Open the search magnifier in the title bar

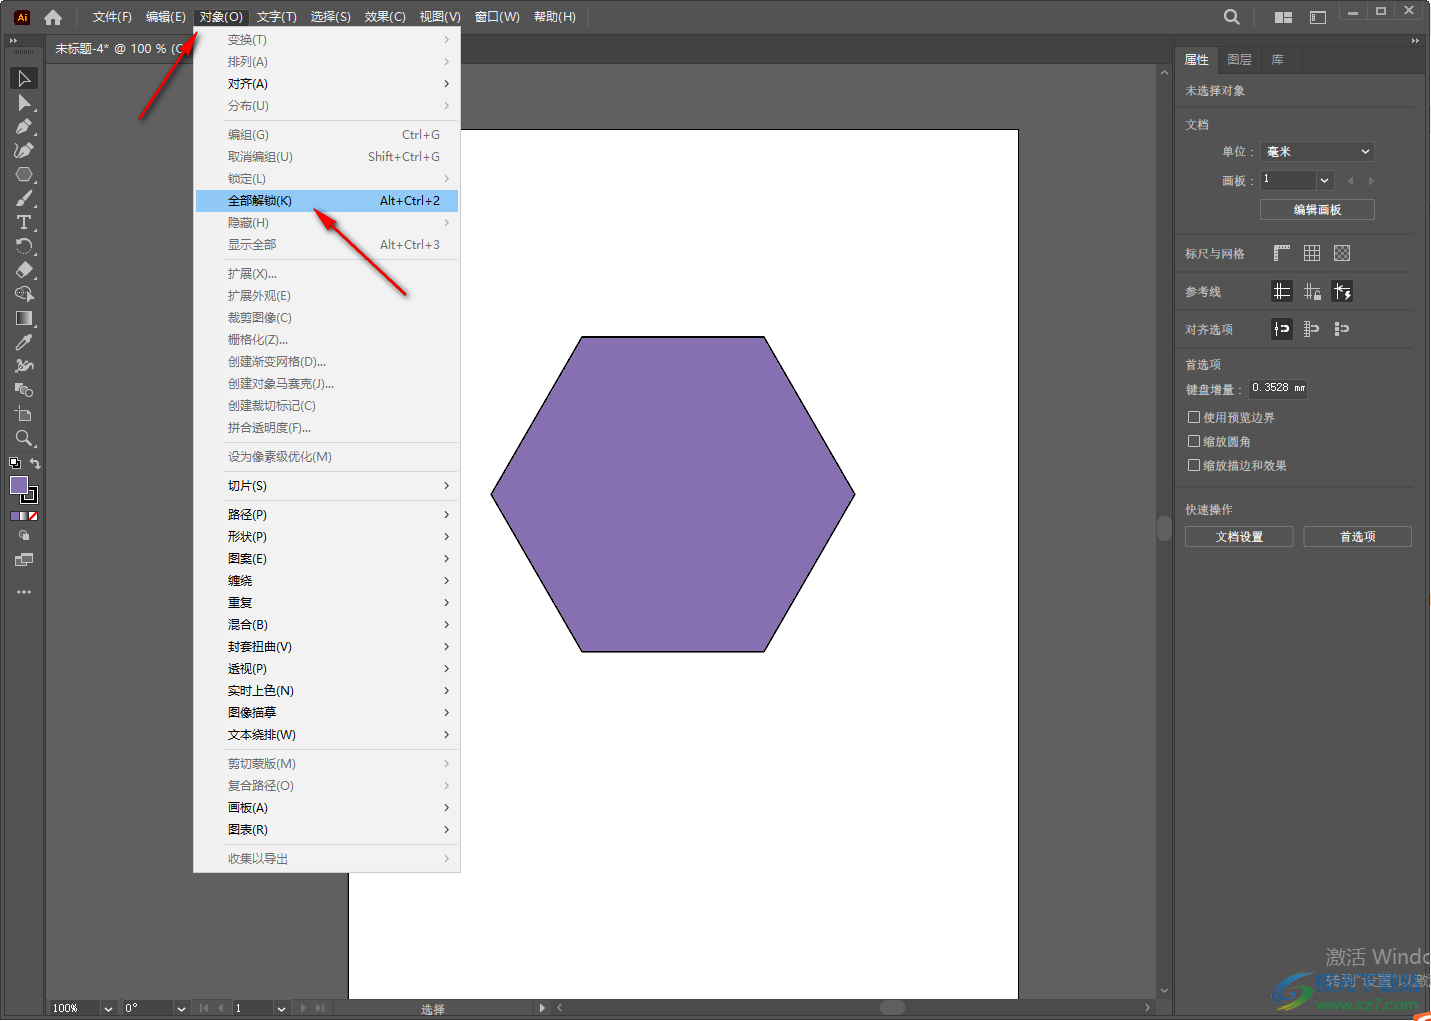pos(1232,17)
